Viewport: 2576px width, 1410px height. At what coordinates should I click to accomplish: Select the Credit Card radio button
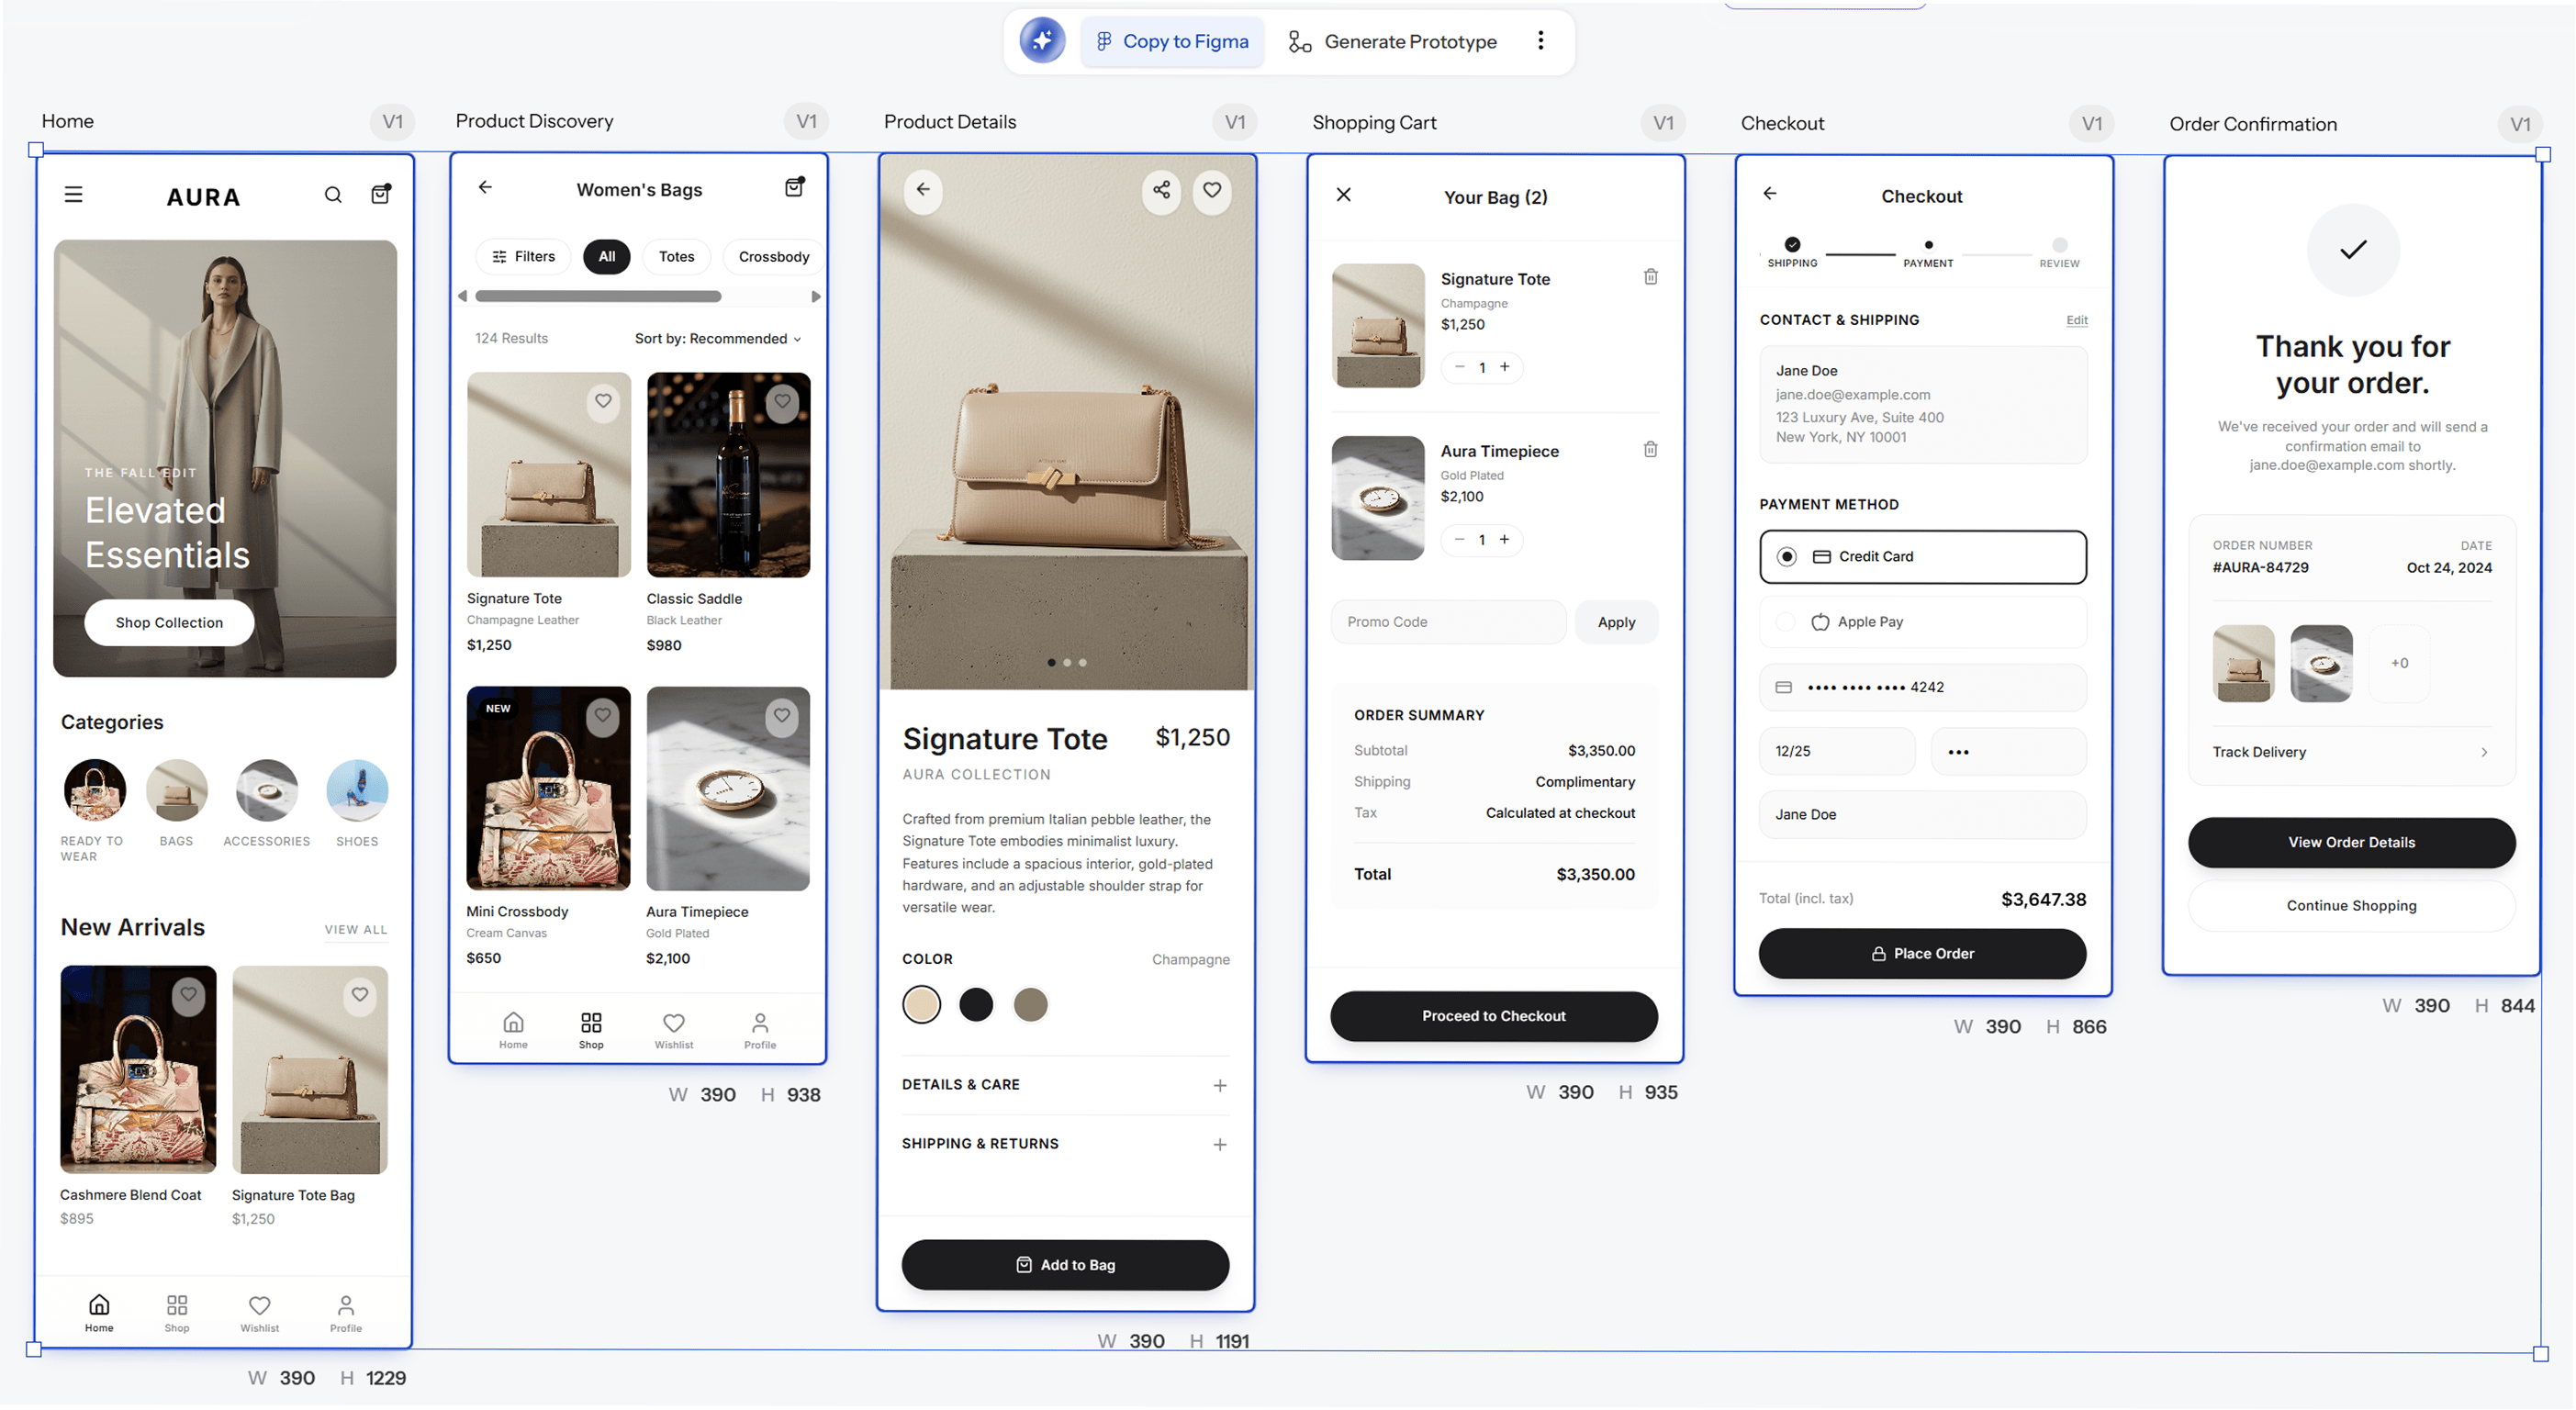(x=1787, y=557)
